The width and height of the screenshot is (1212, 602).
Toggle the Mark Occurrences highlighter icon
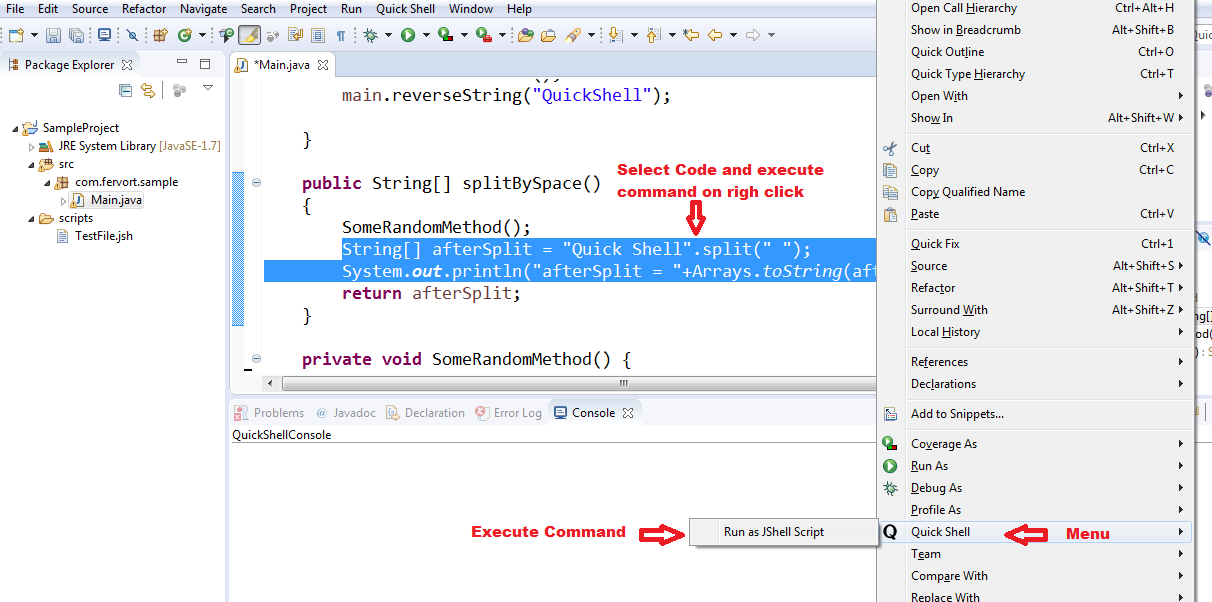pos(249,35)
